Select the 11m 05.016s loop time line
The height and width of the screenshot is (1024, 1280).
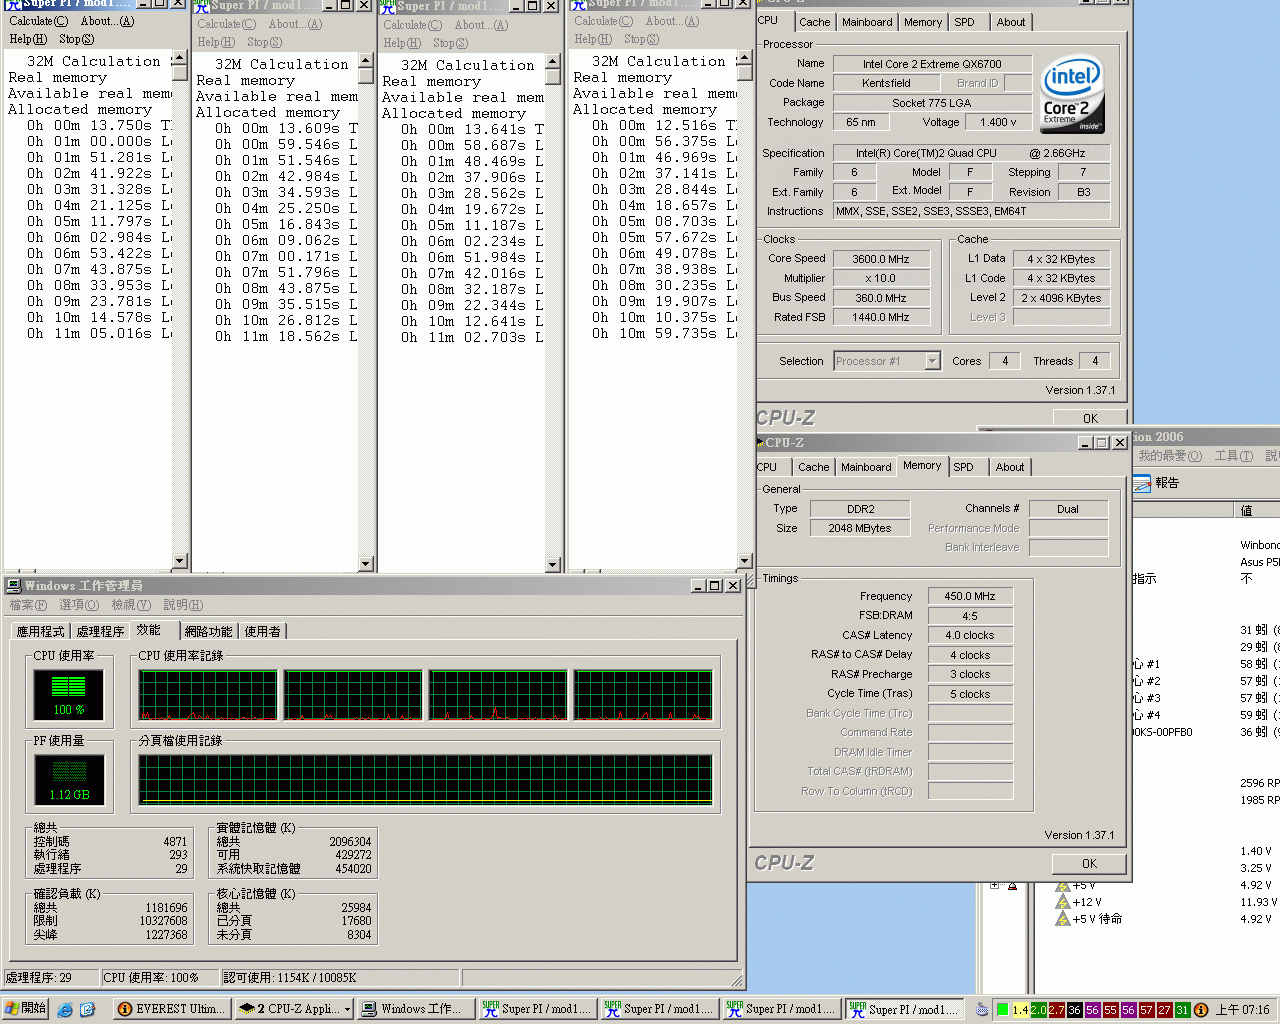coord(90,333)
